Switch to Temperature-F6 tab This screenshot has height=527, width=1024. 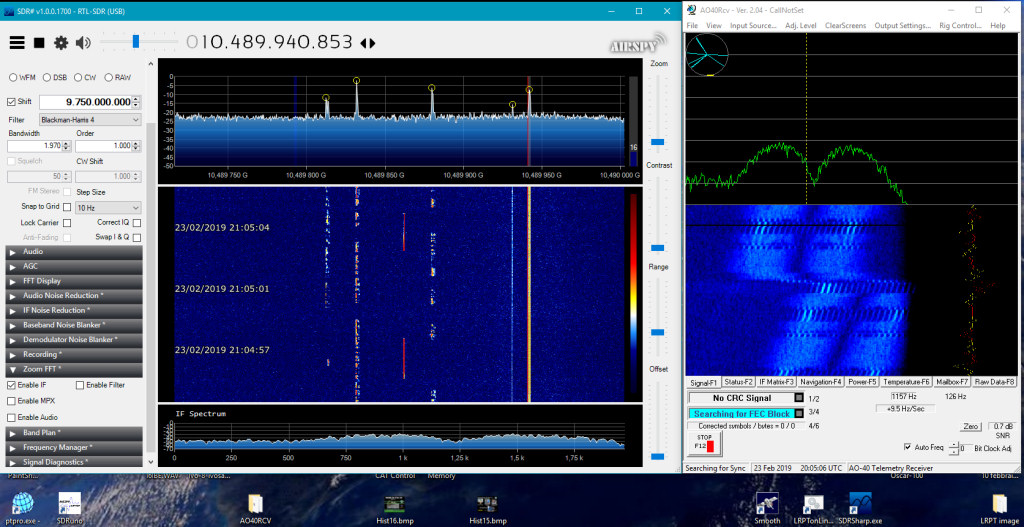(x=906, y=382)
